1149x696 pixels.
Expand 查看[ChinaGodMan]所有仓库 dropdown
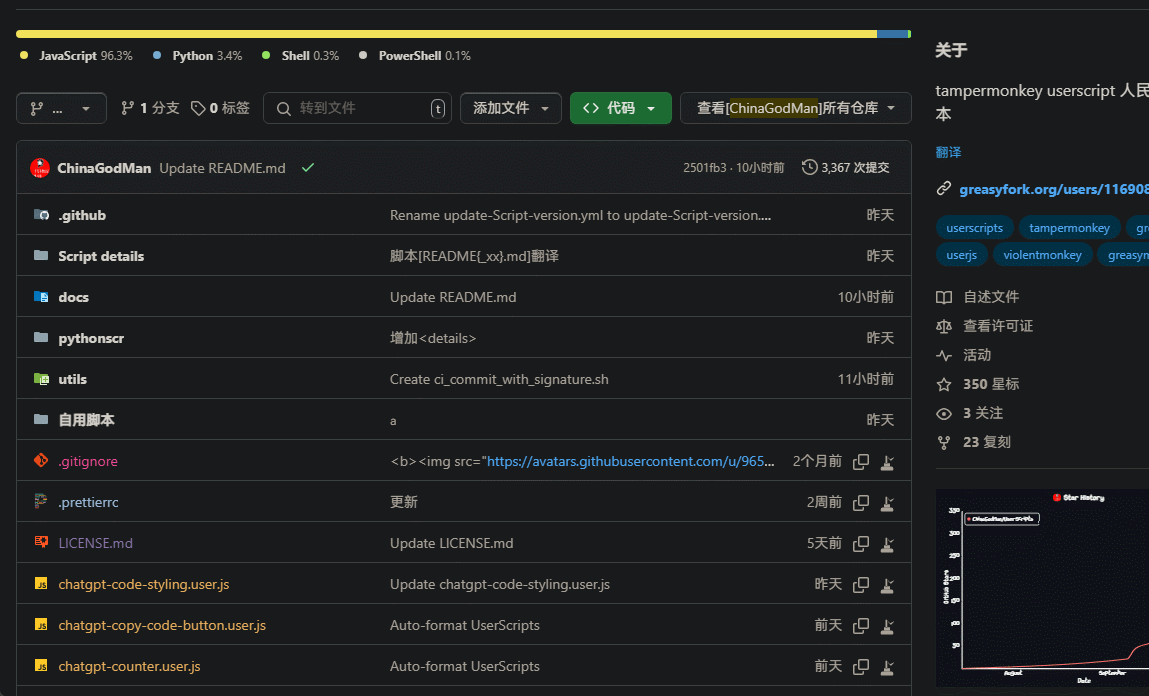coord(795,108)
